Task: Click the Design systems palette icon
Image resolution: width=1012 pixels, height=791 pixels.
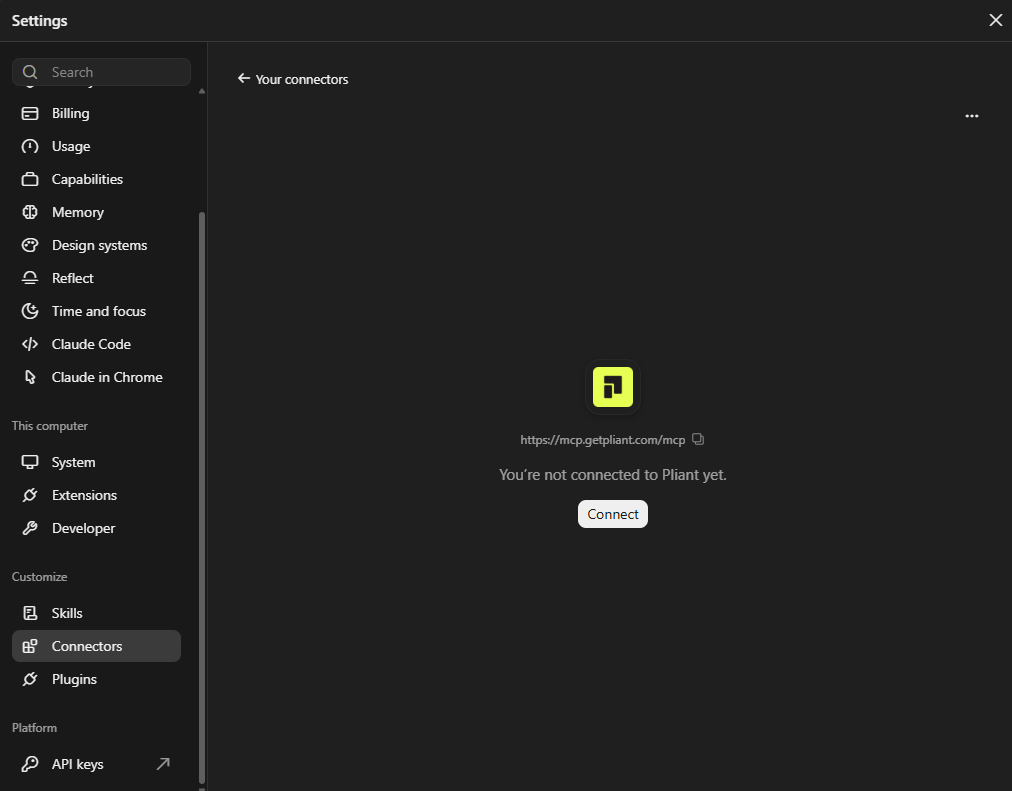Action: [x=30, y=245]
